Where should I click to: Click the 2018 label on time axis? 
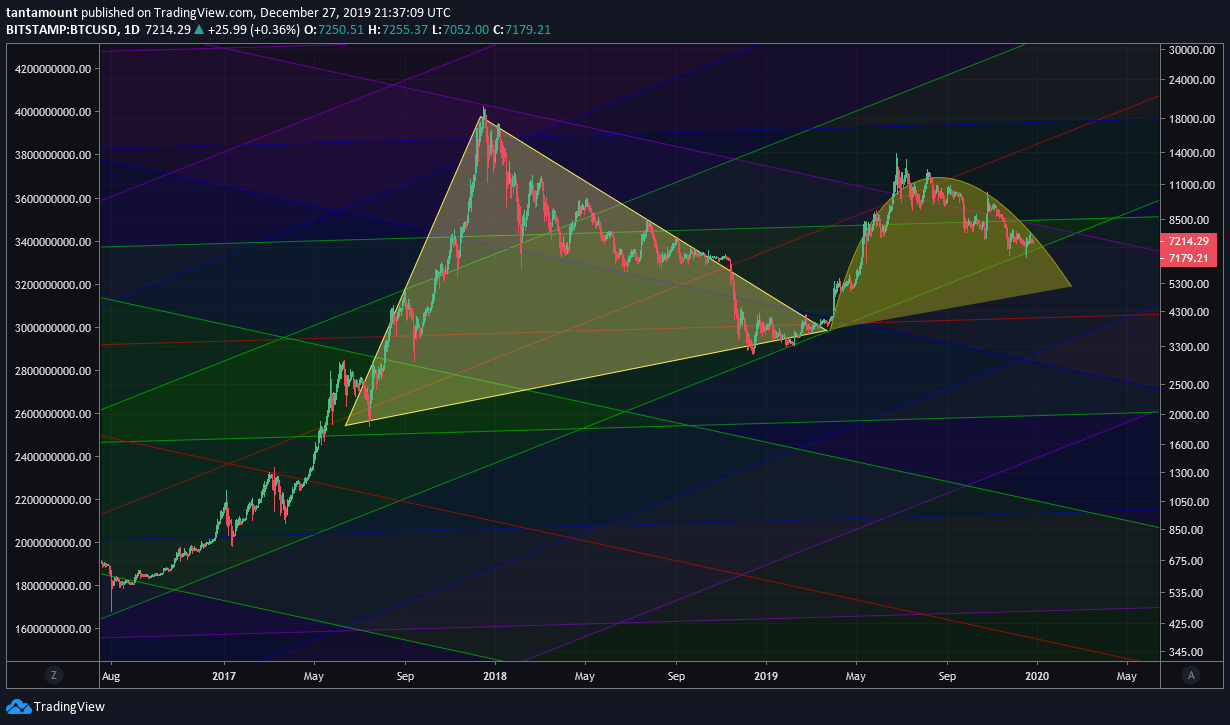coord(495,675)
